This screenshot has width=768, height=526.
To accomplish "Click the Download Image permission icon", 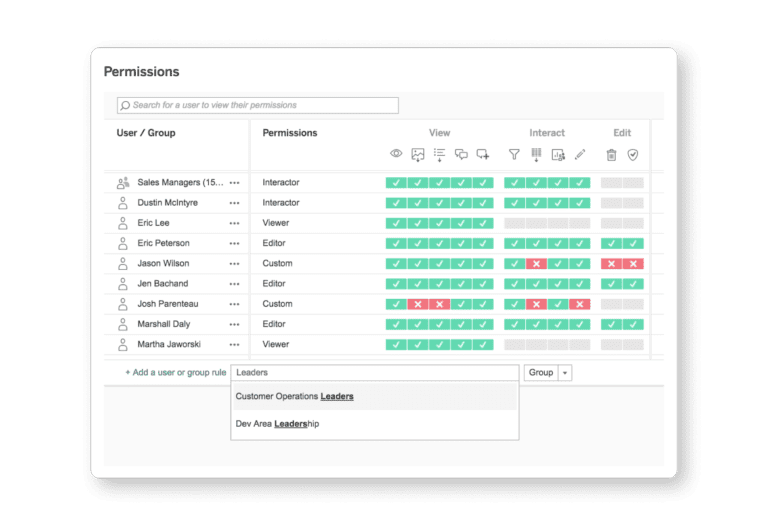I will click(x=418, y=155).
